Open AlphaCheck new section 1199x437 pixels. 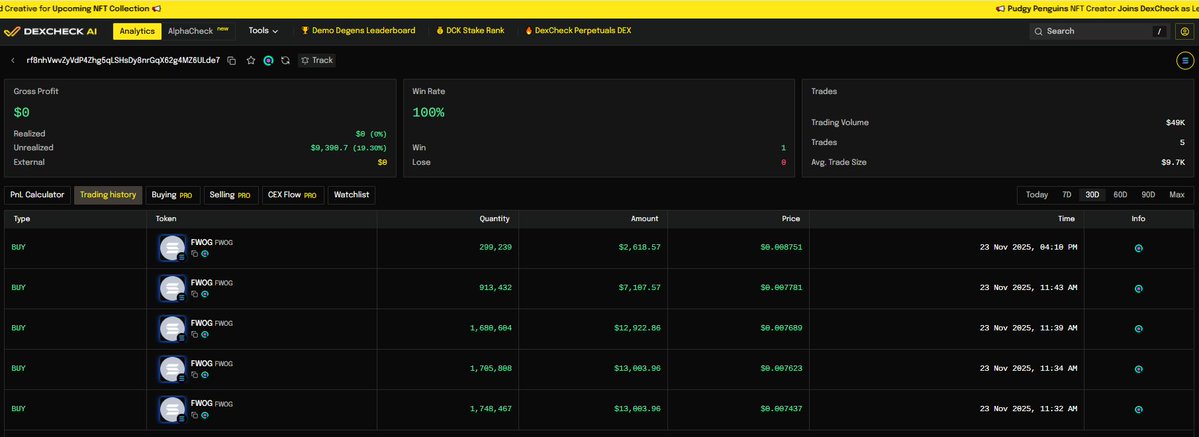(x=198, y=31)
